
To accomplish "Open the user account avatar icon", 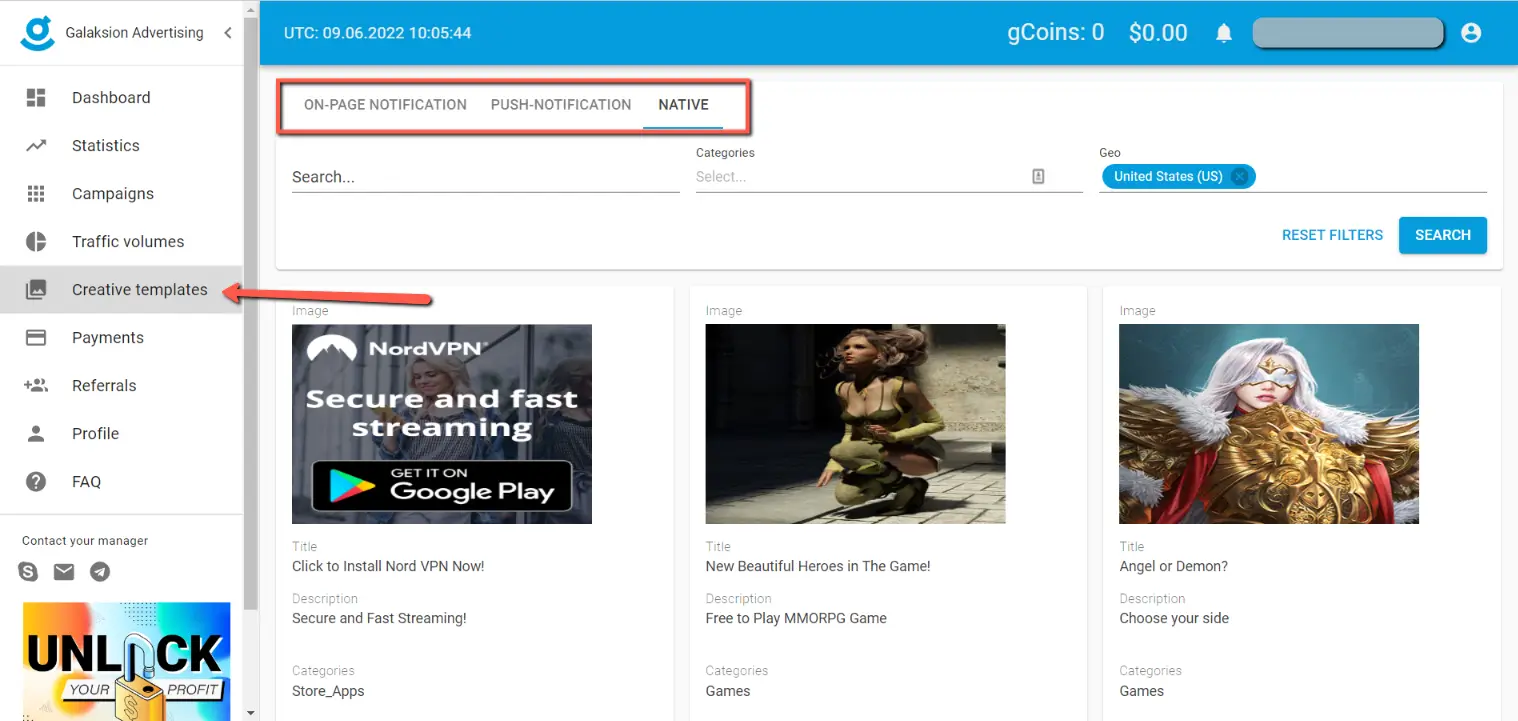I will tap(1470, 33).
